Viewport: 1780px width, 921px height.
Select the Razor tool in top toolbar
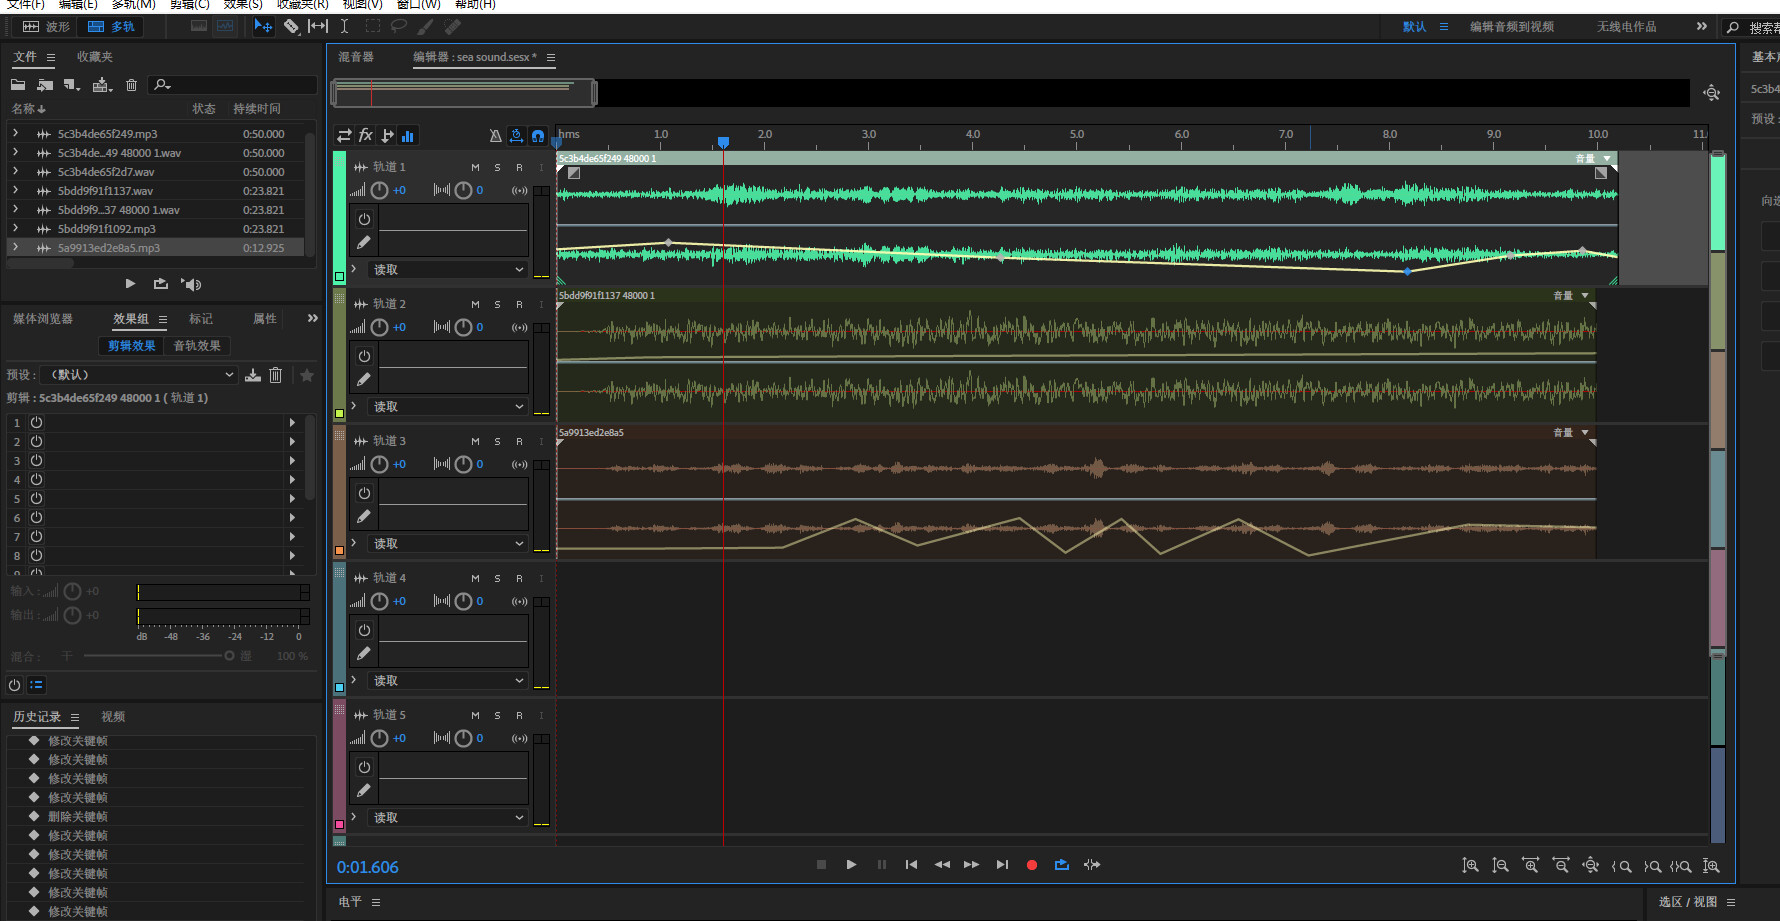pyautogui.click(x=291, y=26)
